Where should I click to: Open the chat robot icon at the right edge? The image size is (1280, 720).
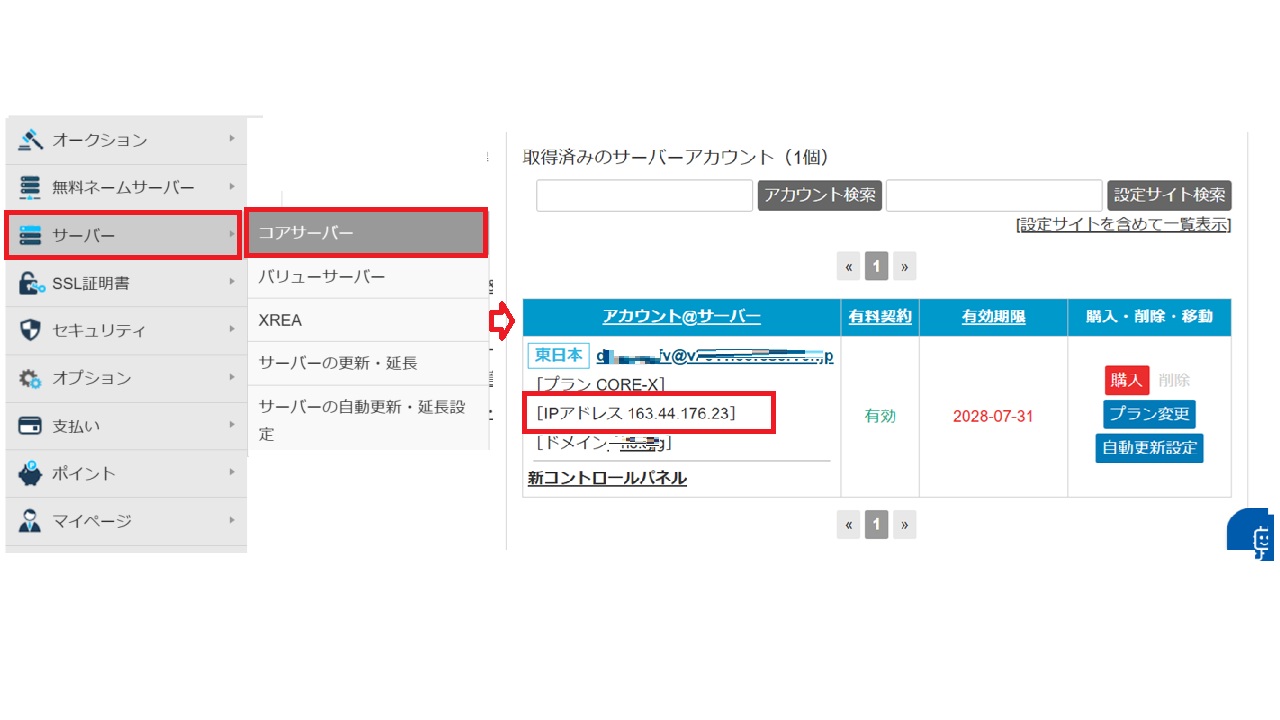pyautogui.click(x=1258, y=537)
